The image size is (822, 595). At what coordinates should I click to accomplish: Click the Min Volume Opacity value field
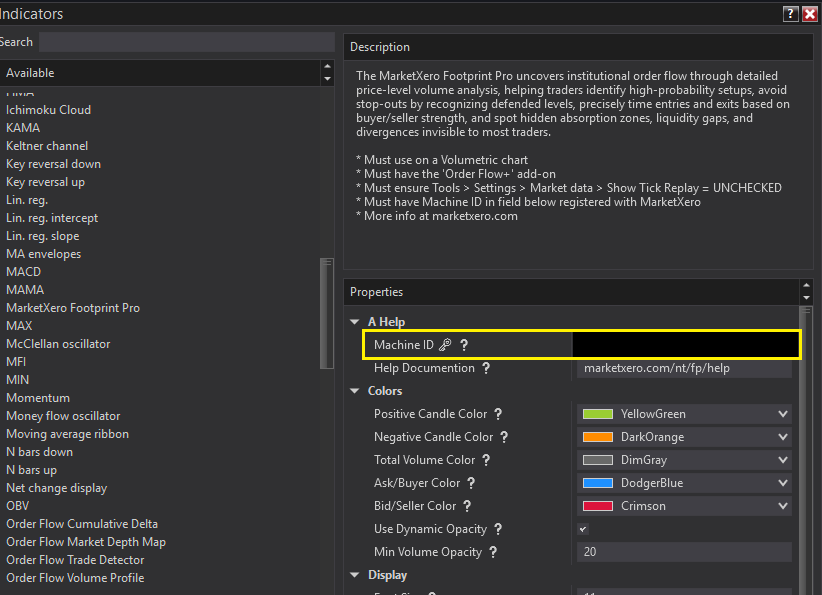point(684,552)
